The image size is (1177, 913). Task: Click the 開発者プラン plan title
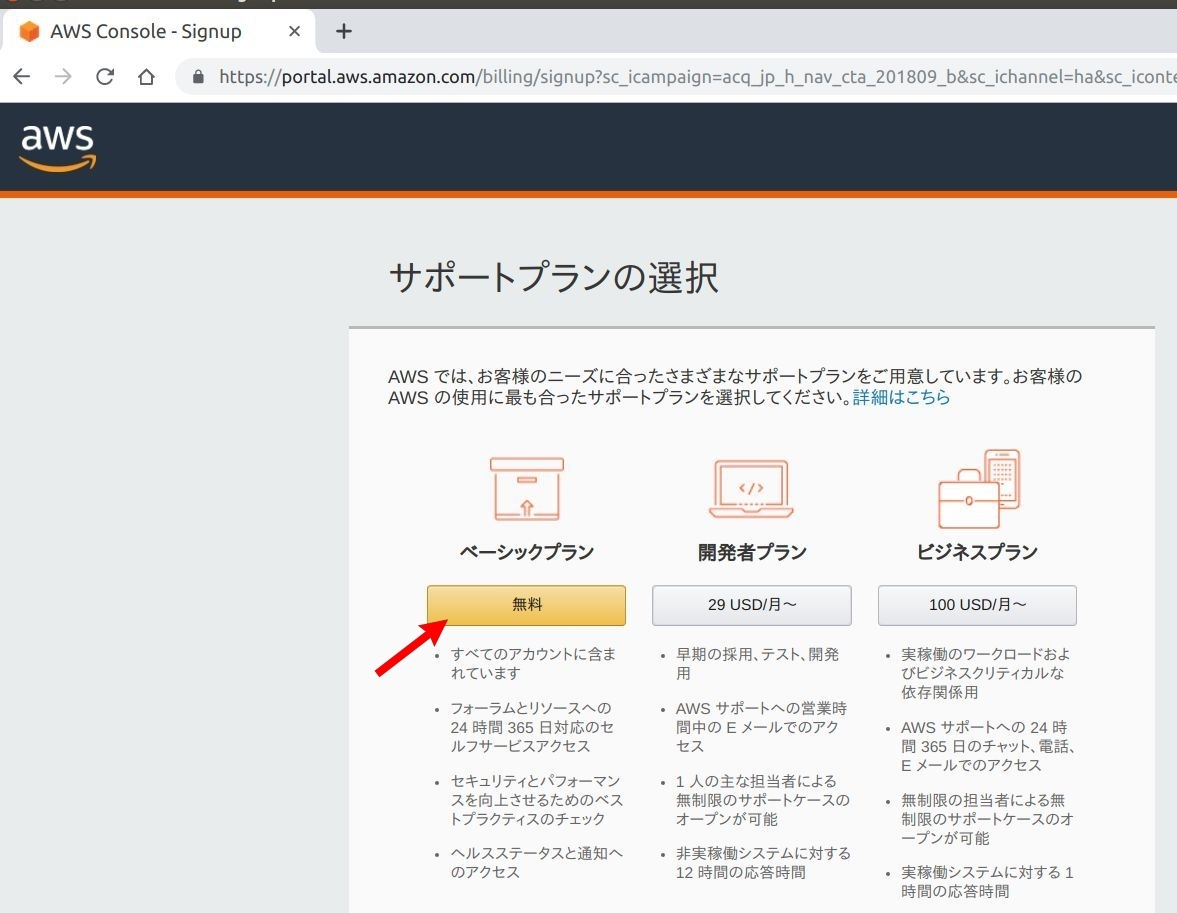(x=752, y=553)
